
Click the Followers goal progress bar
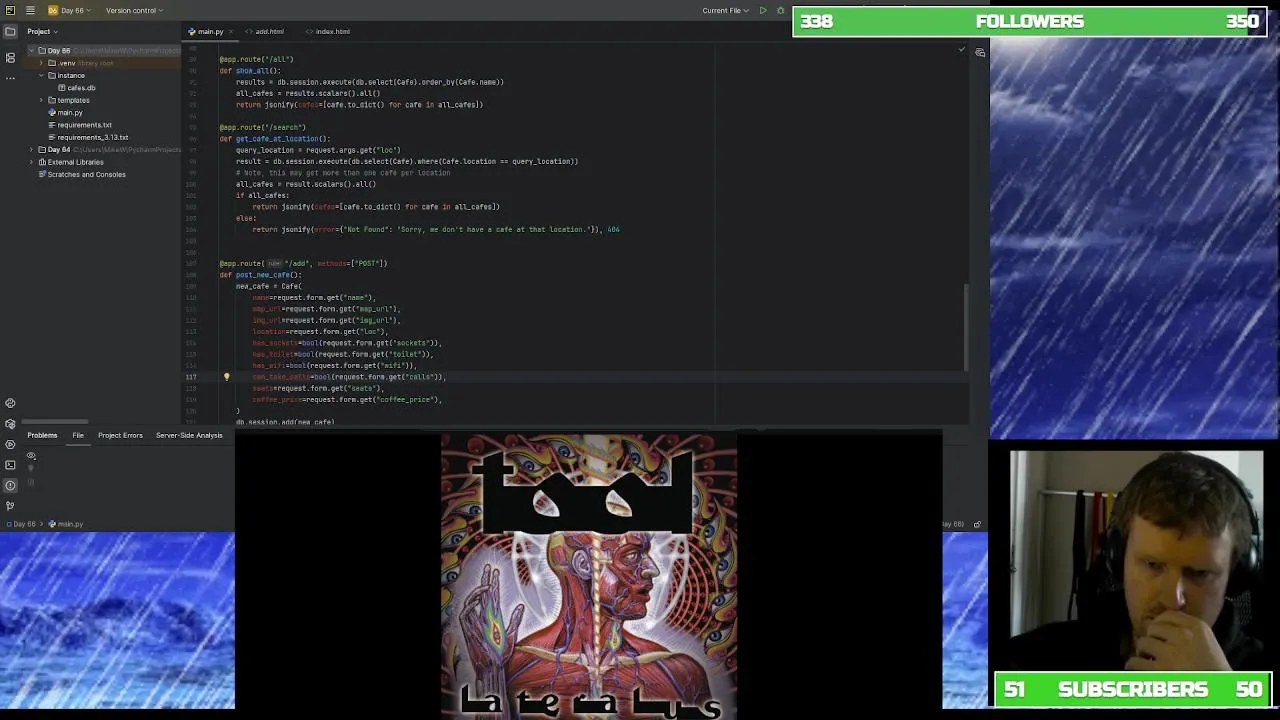(x=1030, y=21)
